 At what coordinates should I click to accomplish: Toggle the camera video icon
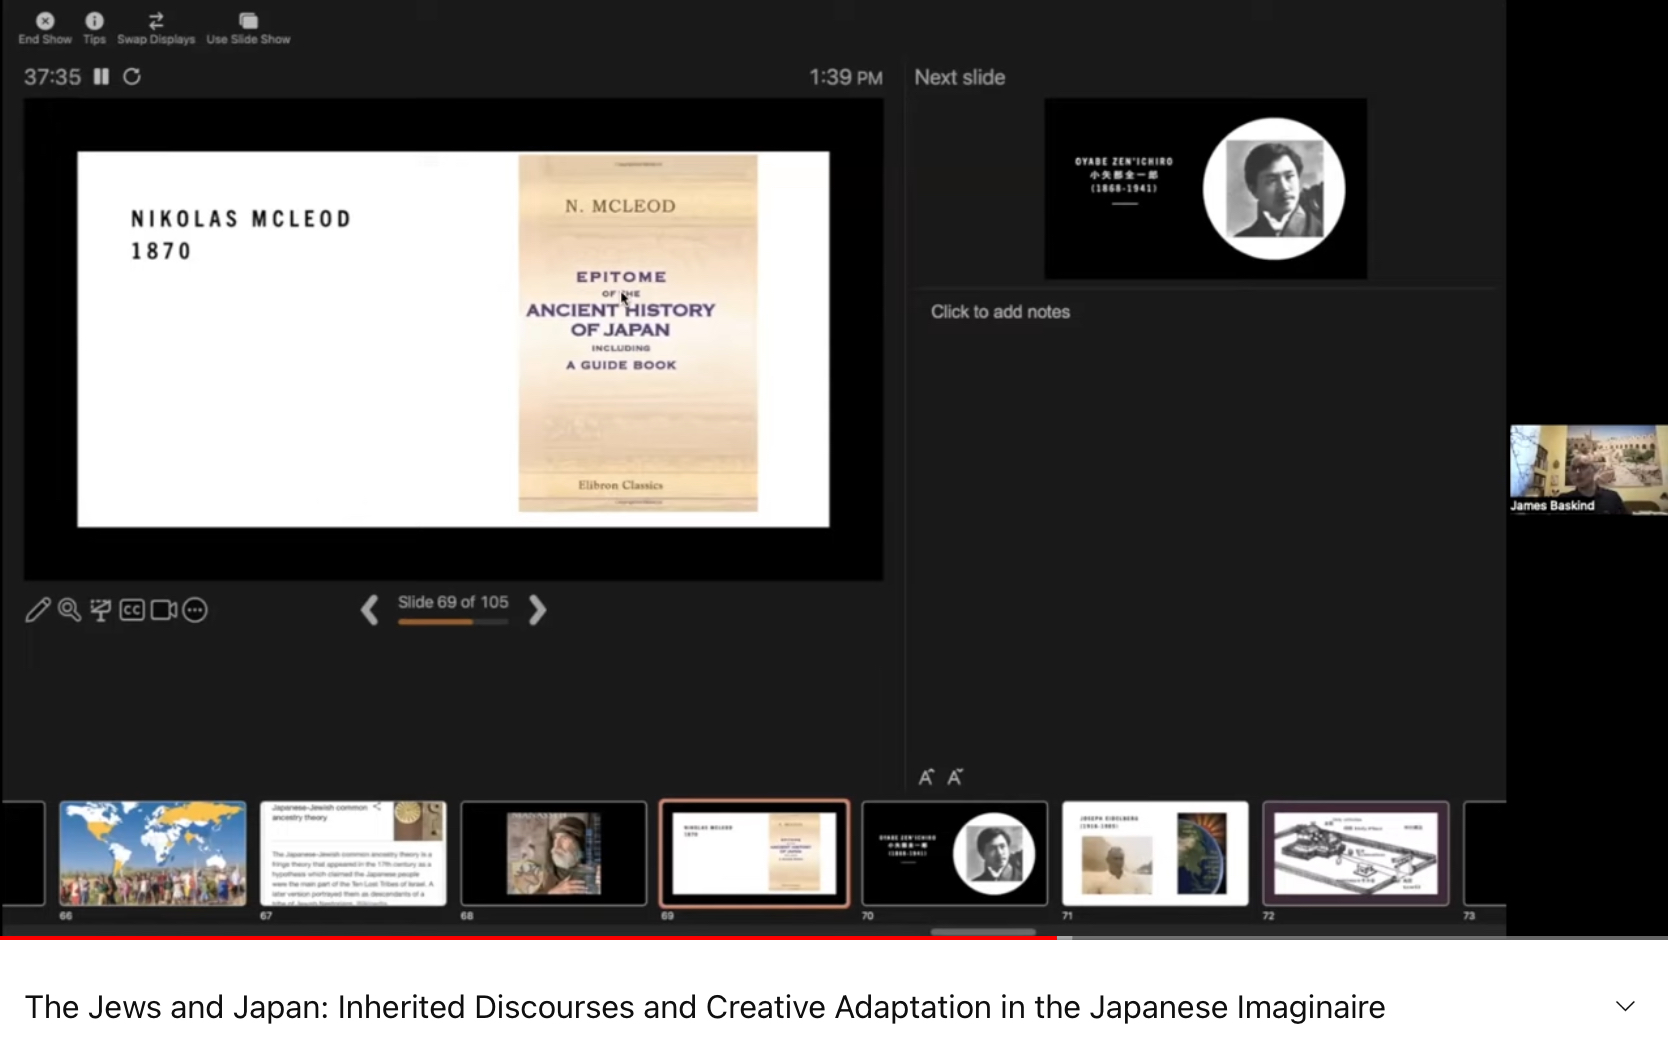point(163,610)
